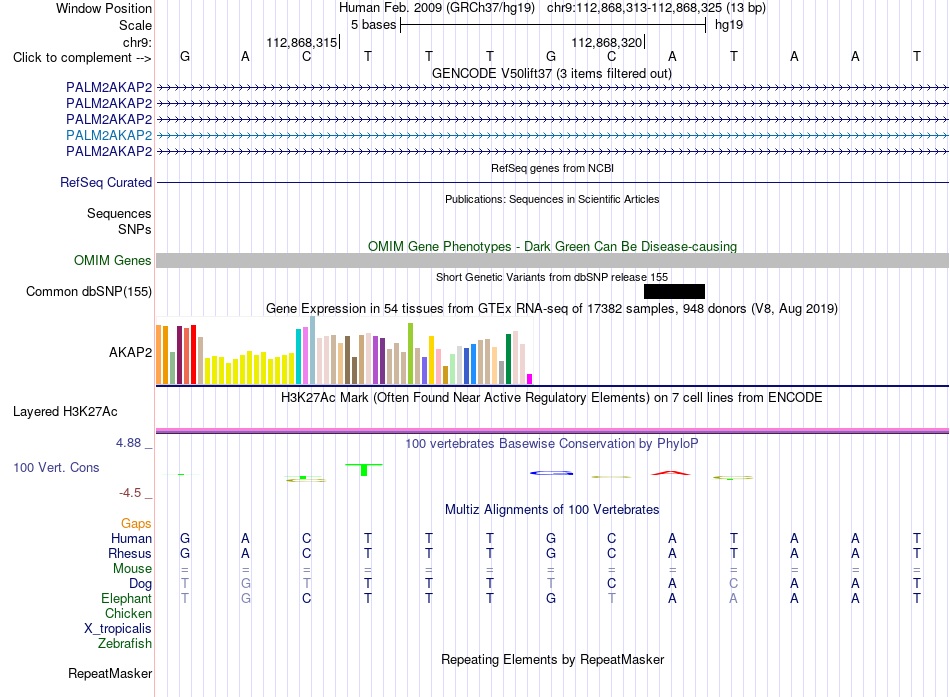The height and width of the screenshot is (697, 950).
Task: Click the 100 Vert. Cons label
Action: [x=56, y=467]
